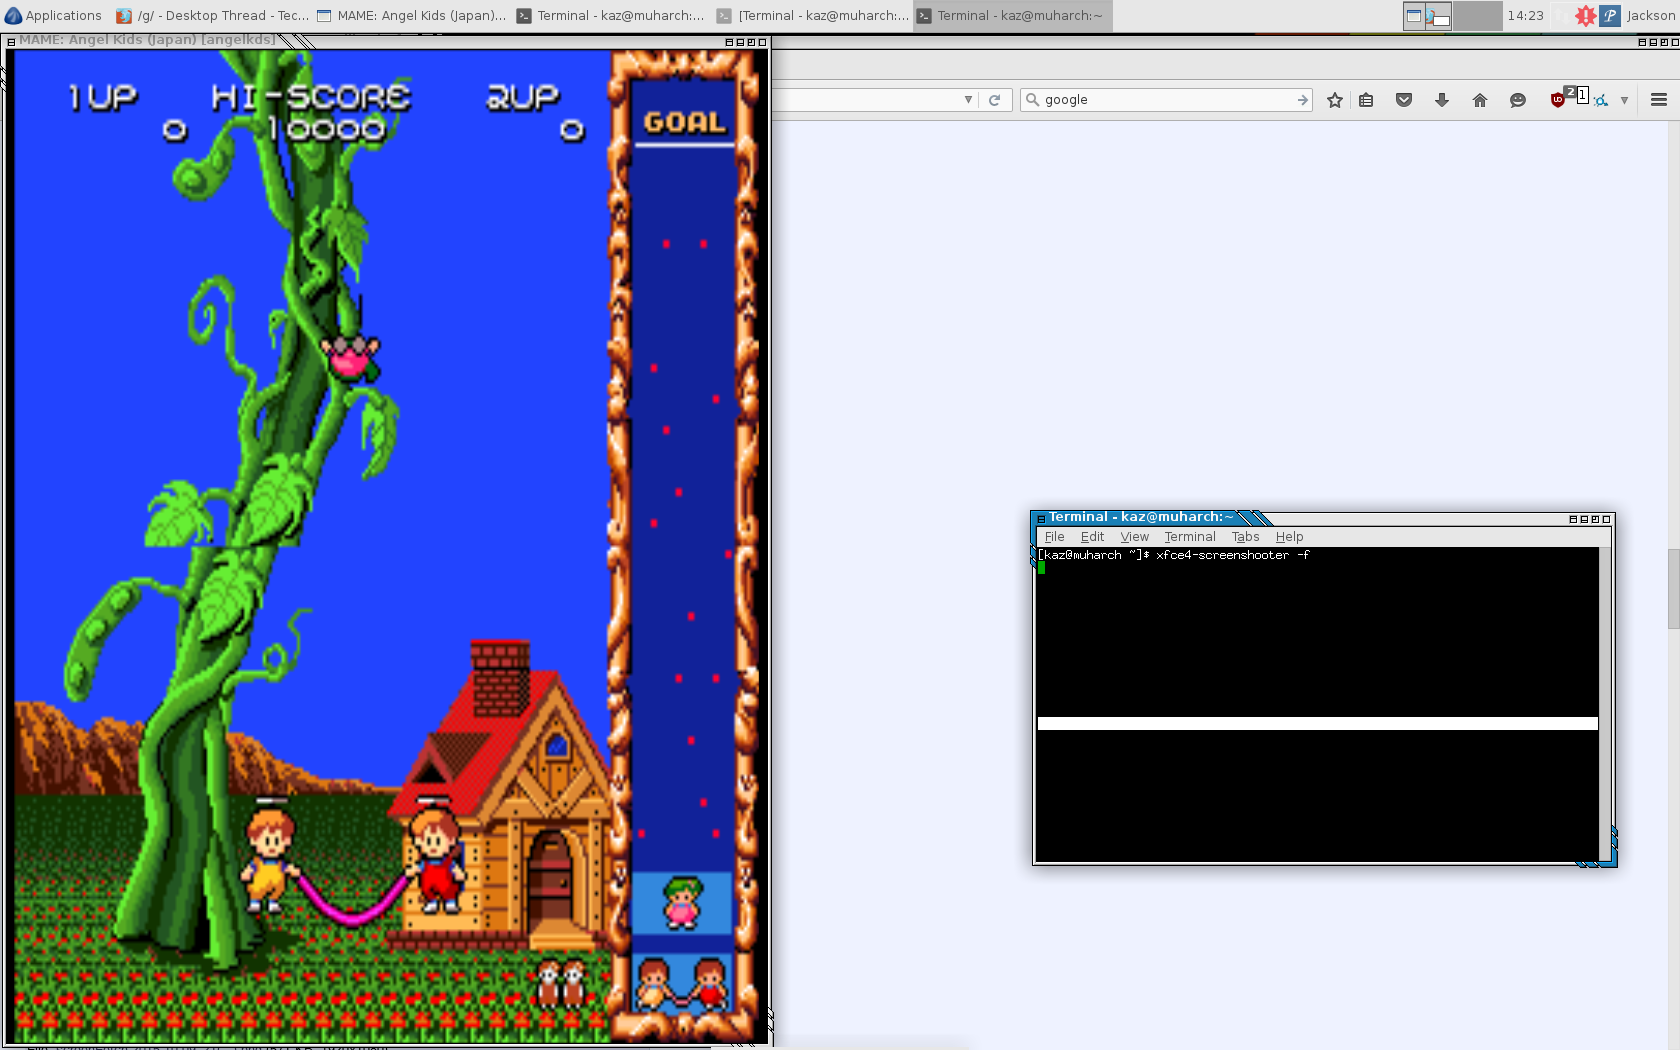The image size is (1680, 1050).
Task: Click the two-kids icon below progress bar
Action: [682, 984]
